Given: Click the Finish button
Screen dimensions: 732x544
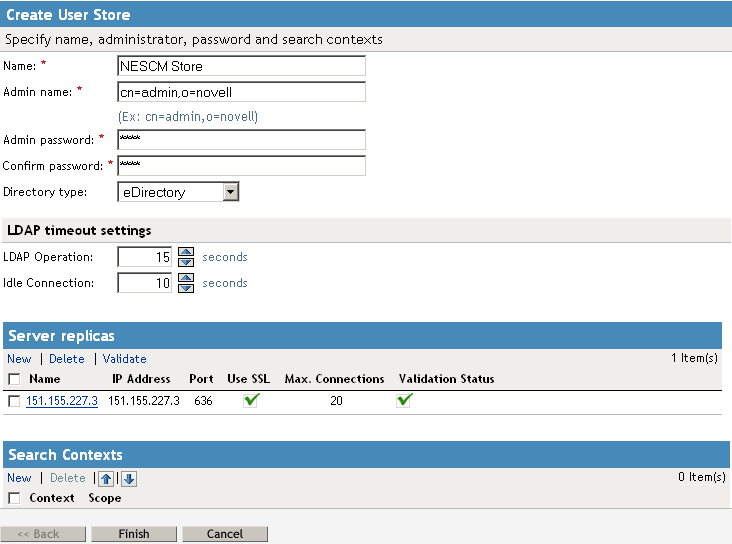Looking at the screenshot, I should pyautogui.click(x=134, y=534).
